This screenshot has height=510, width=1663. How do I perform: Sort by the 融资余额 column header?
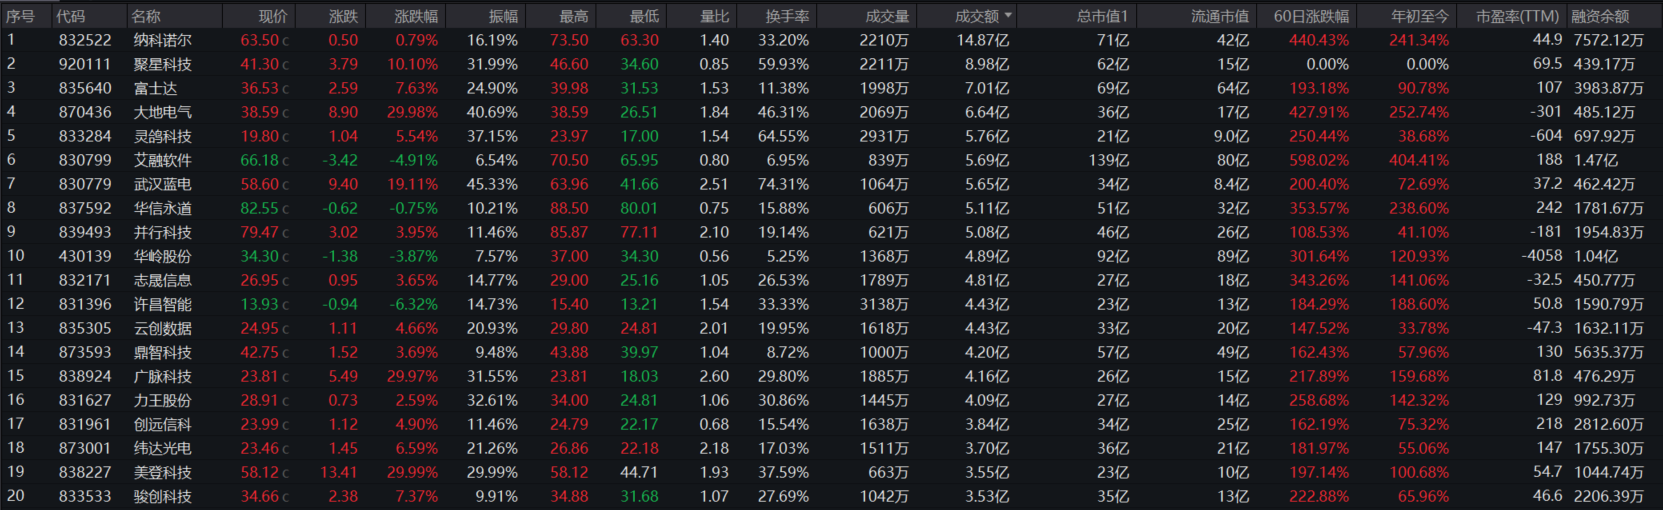(1600, 16)
